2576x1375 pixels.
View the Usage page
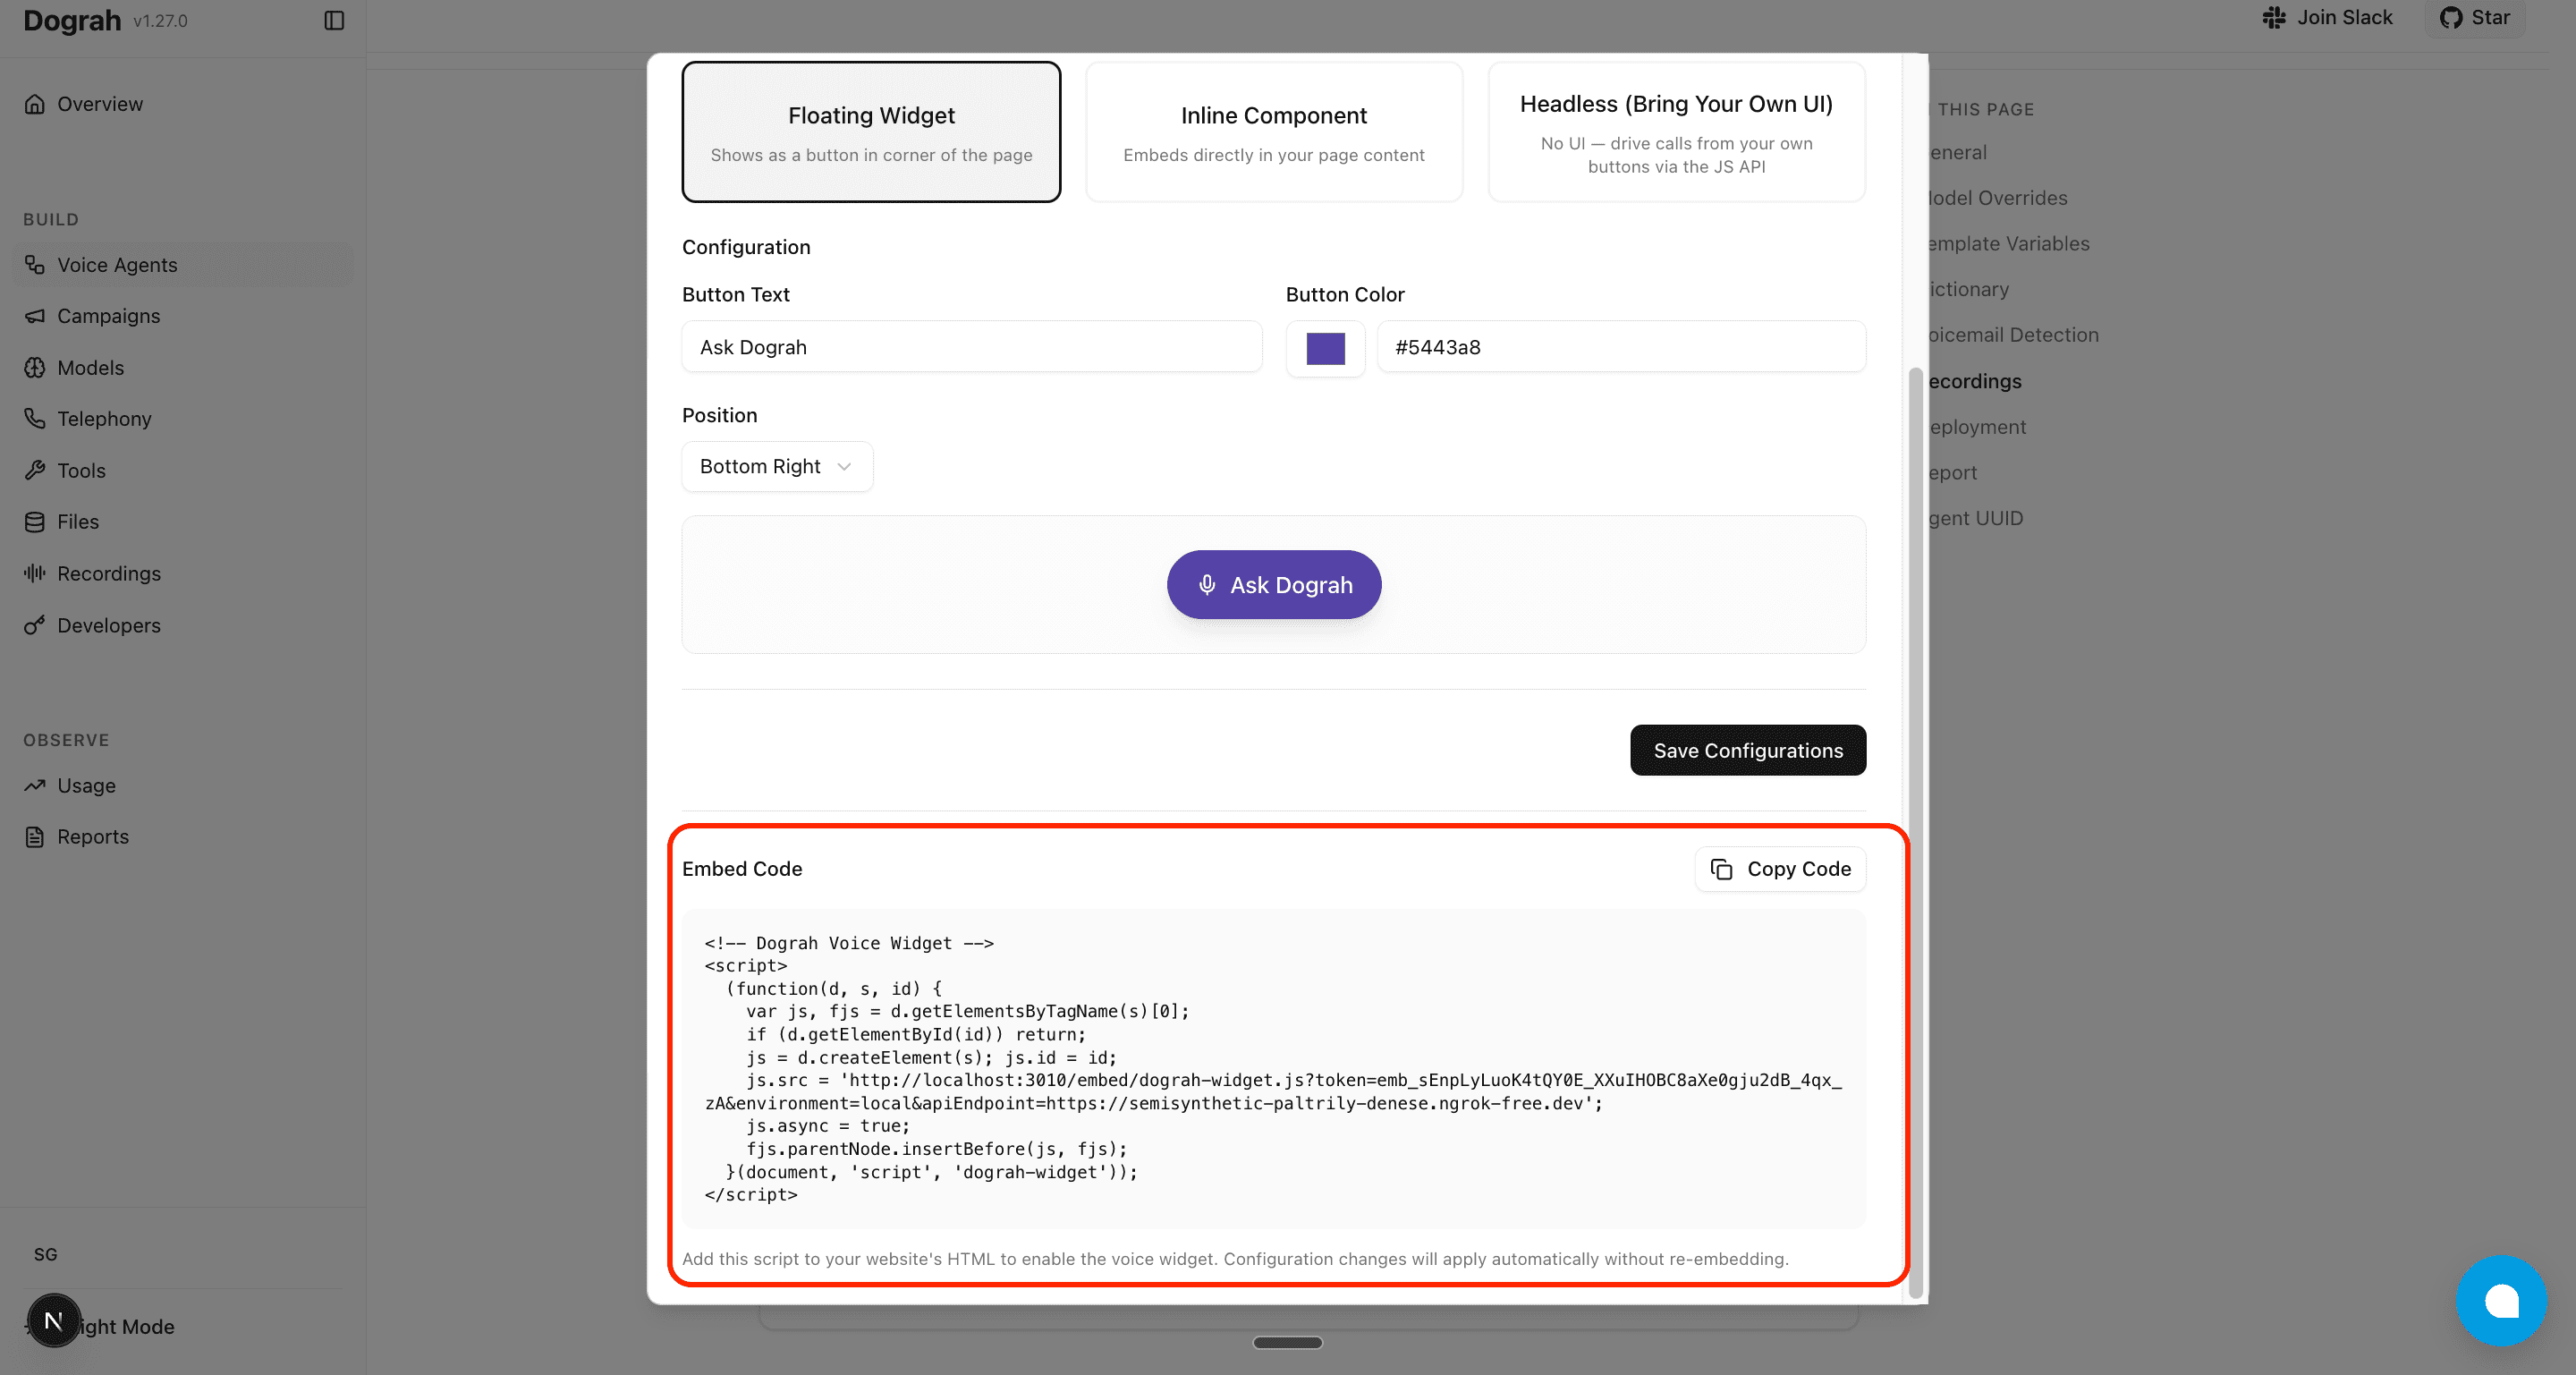(x=183, y=786)
